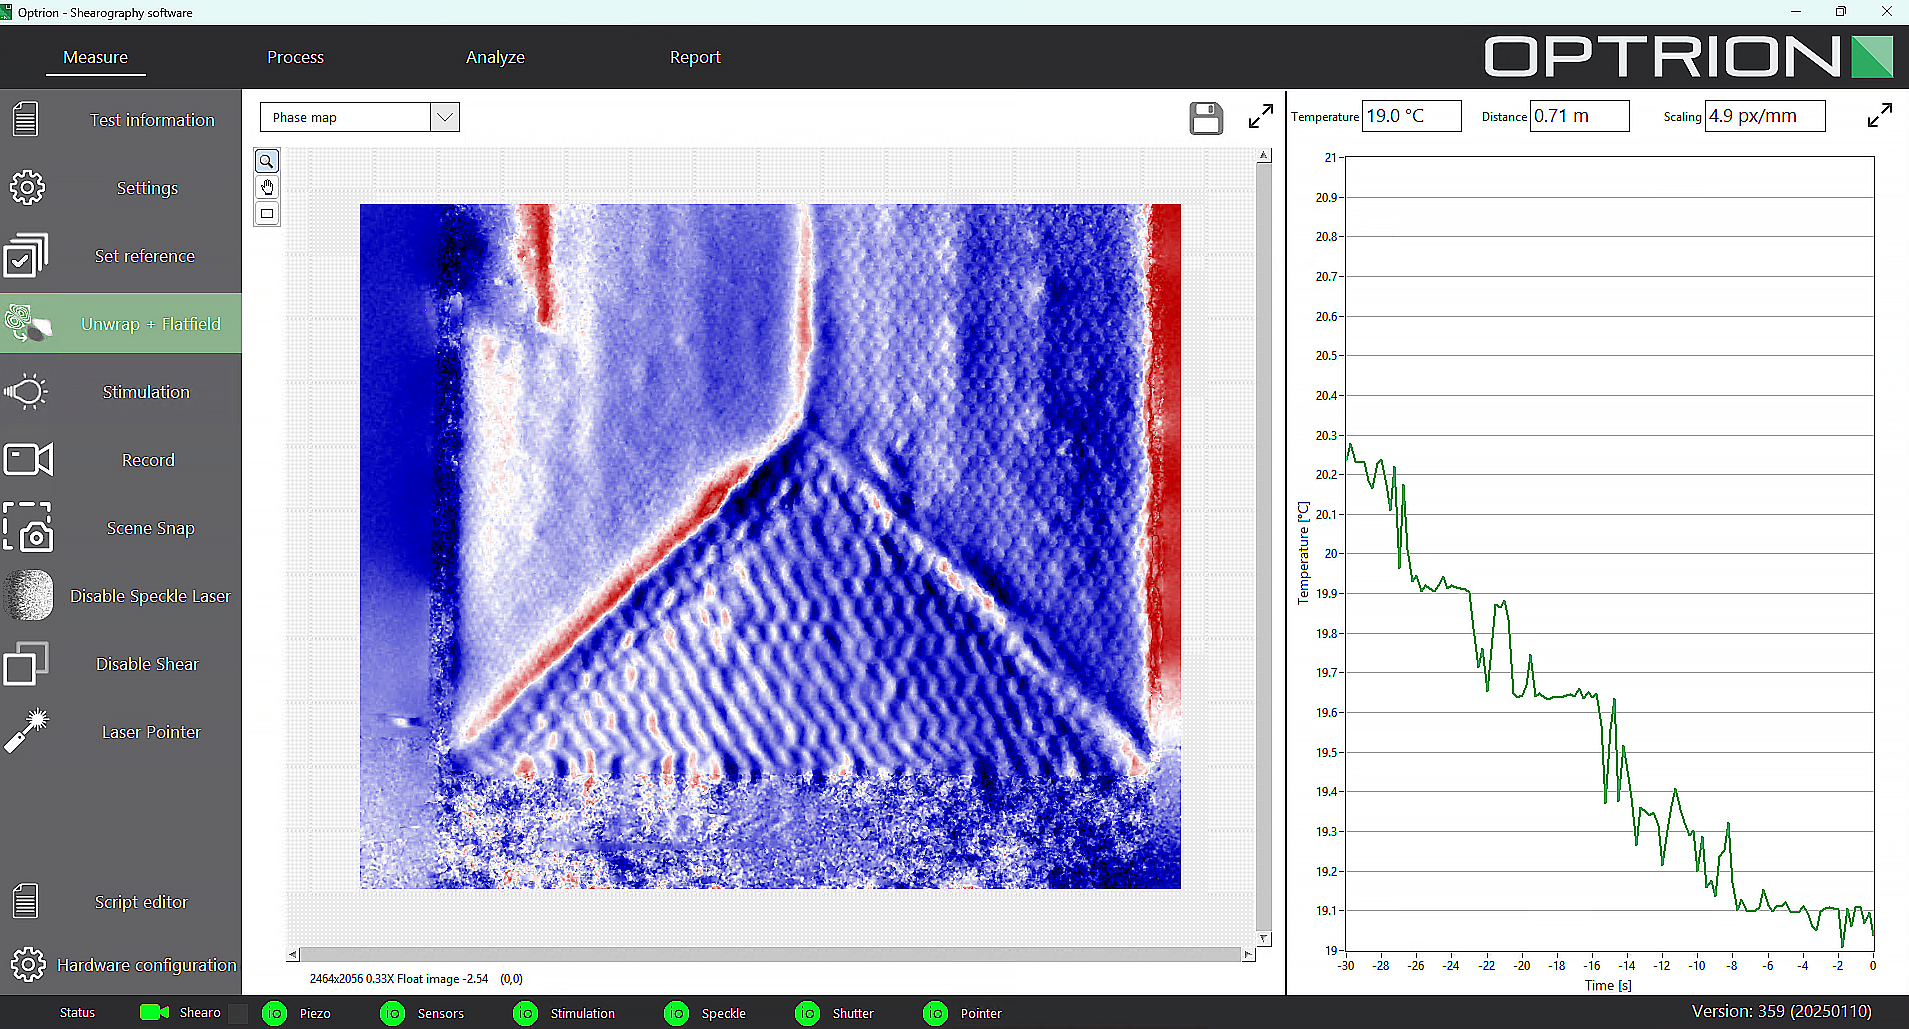
Task: Expand the temperature chart fullscreen
Action: tap(1880, 115)
